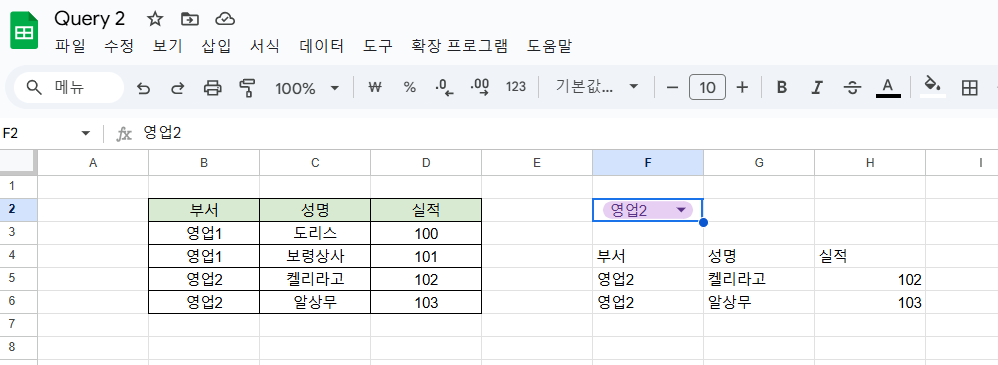The image size is (998, 365).
Task: Select column H header
Action: 870,162
